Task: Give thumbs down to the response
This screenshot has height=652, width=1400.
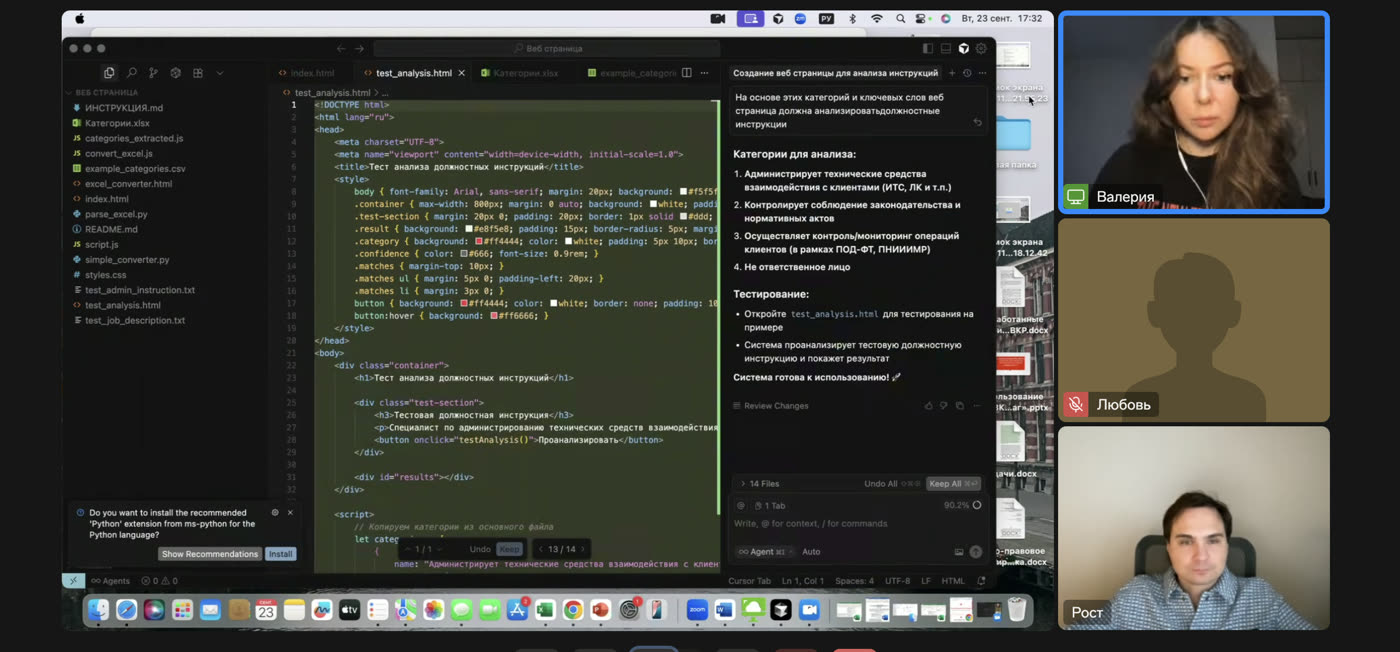Action: [943, 406]
